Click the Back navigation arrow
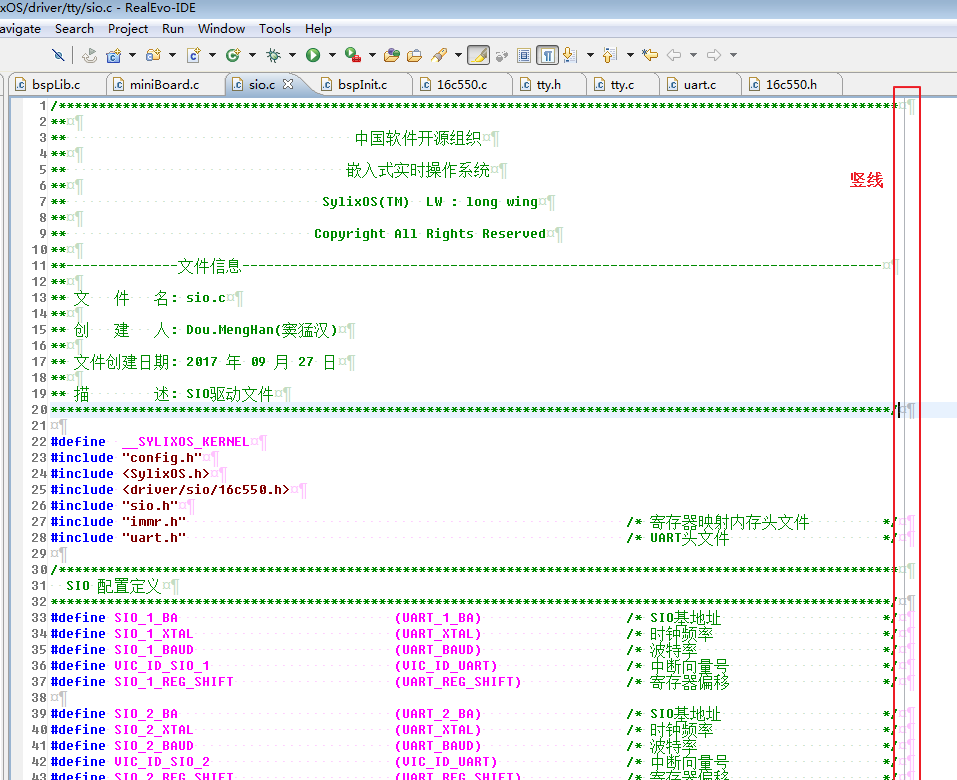The width and height of the screenshot is (957, 780). (674, 56)
